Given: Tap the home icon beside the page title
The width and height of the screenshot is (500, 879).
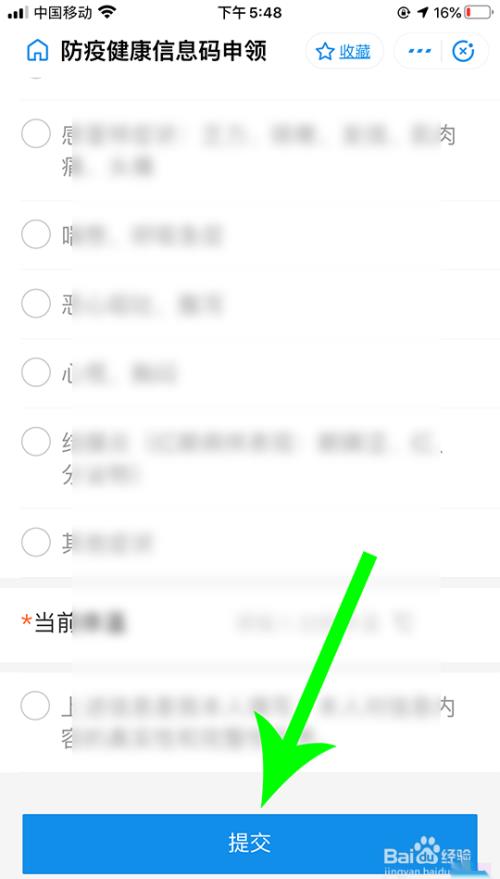Looking at the screenshot, I should 38,52.
